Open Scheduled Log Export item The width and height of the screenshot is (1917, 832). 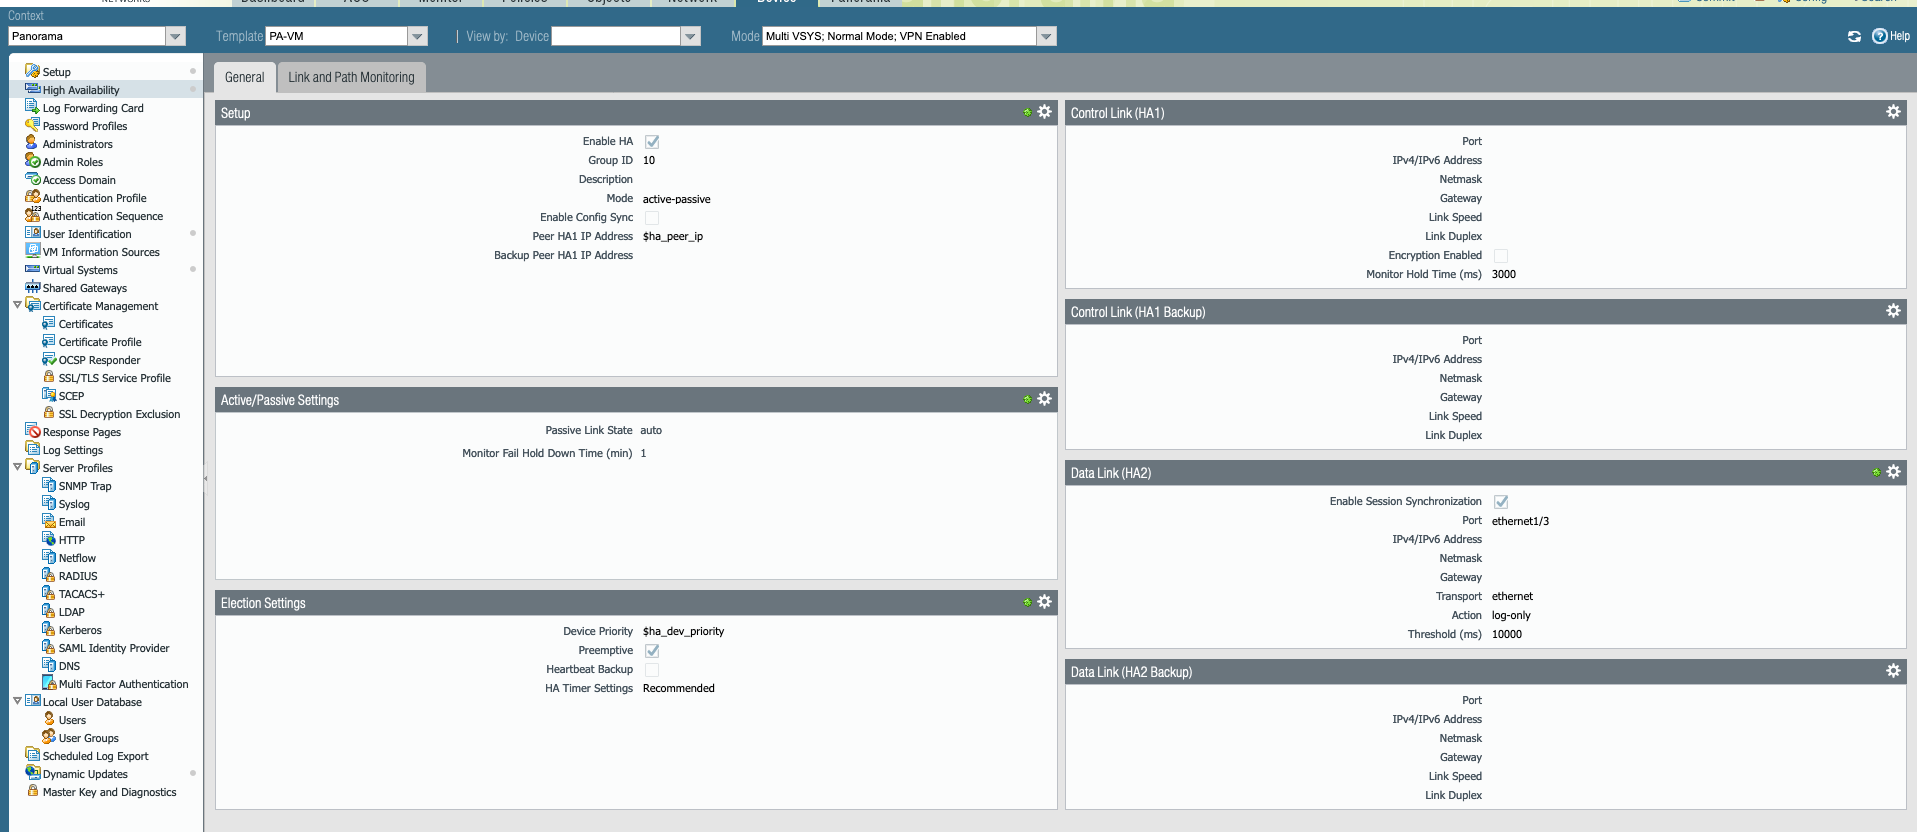point(95,756)
